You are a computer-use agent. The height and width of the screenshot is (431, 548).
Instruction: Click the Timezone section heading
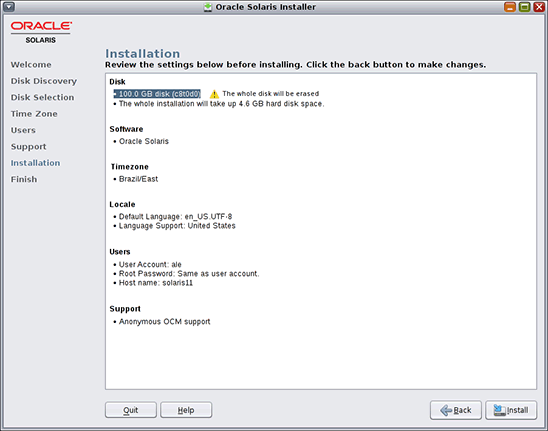point(130,167)
